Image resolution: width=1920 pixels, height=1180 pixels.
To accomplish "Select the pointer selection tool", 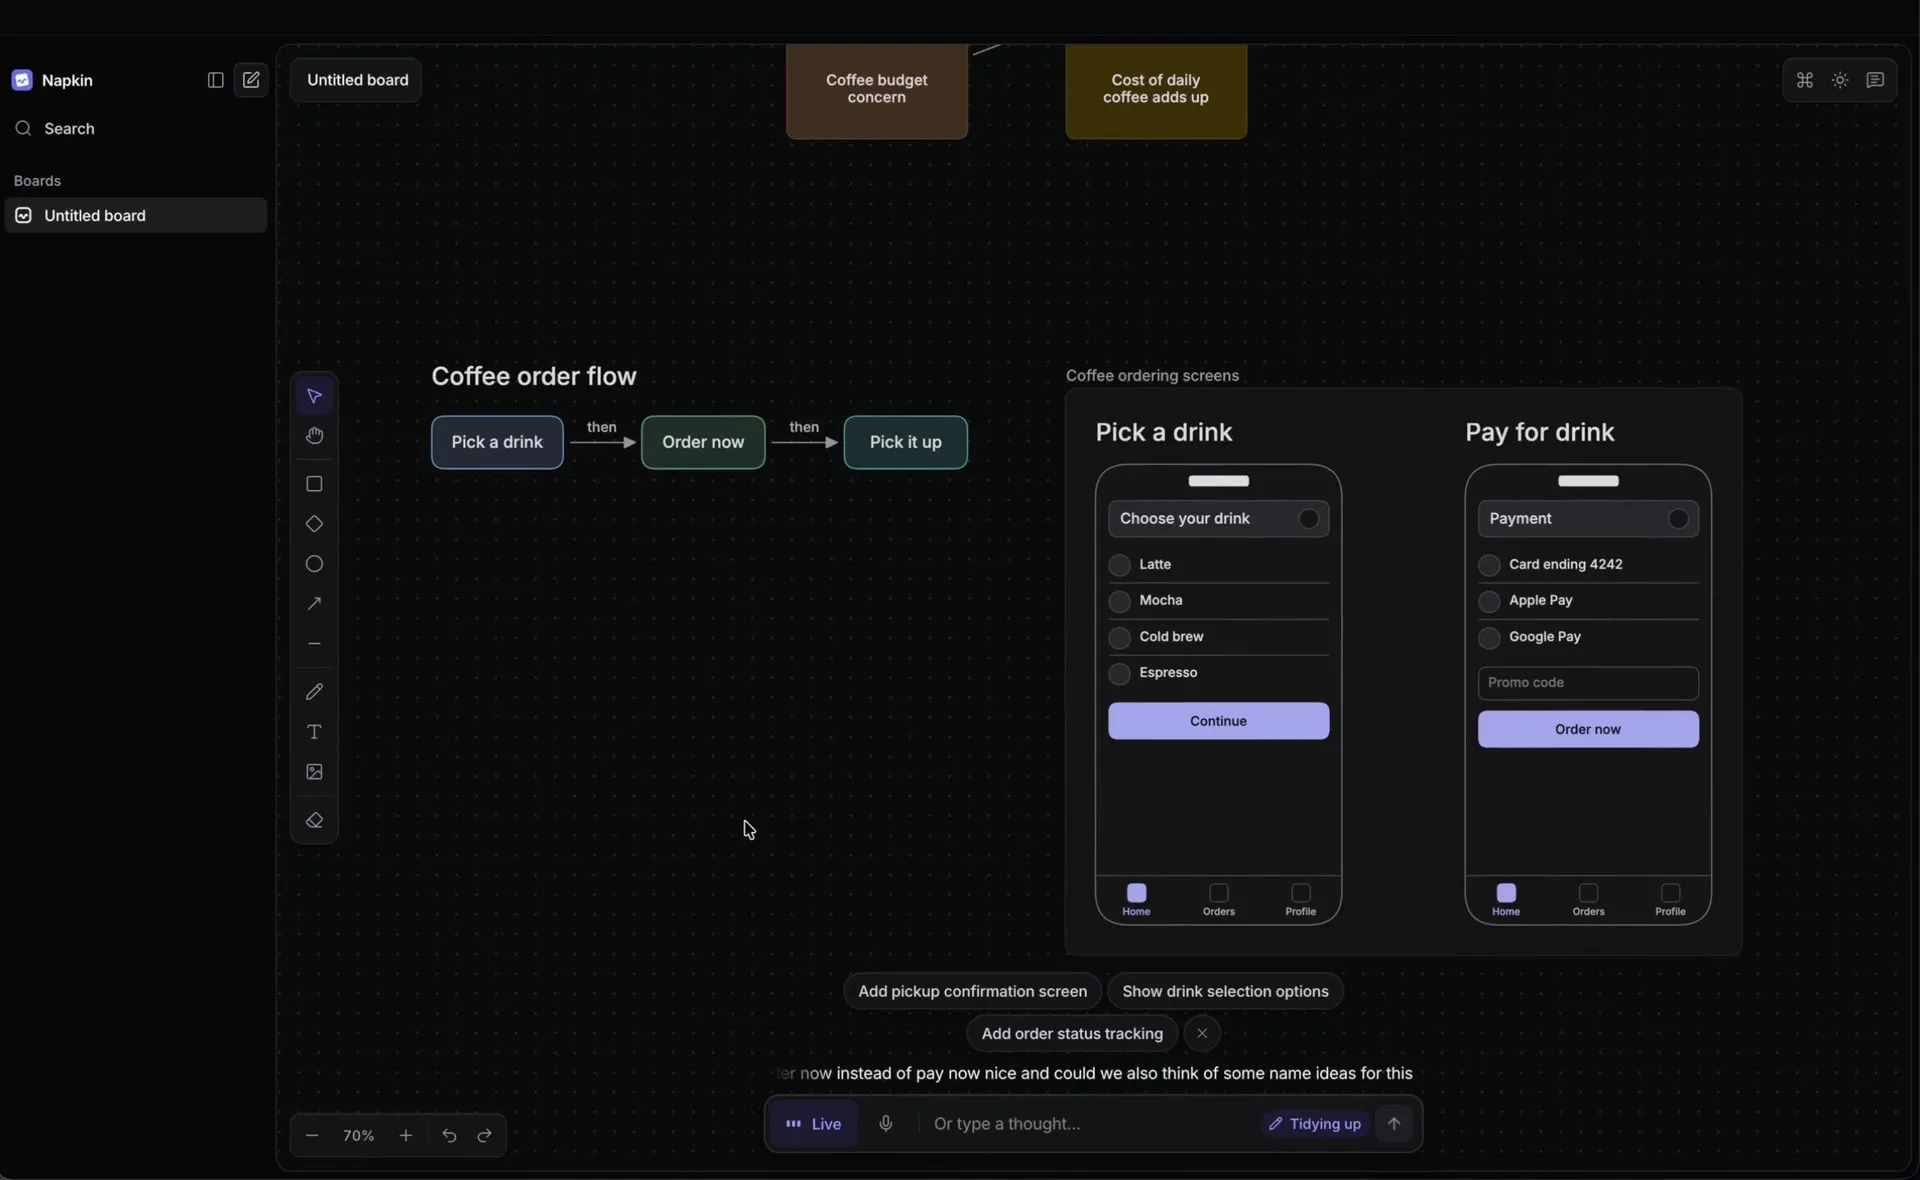I will click(314, 396).
